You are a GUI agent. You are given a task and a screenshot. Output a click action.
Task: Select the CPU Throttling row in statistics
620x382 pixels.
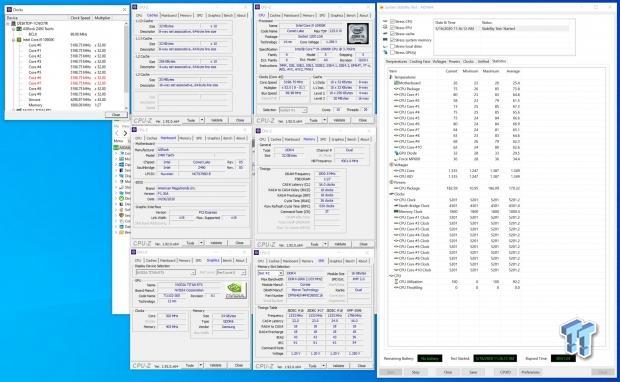[457, 287]
